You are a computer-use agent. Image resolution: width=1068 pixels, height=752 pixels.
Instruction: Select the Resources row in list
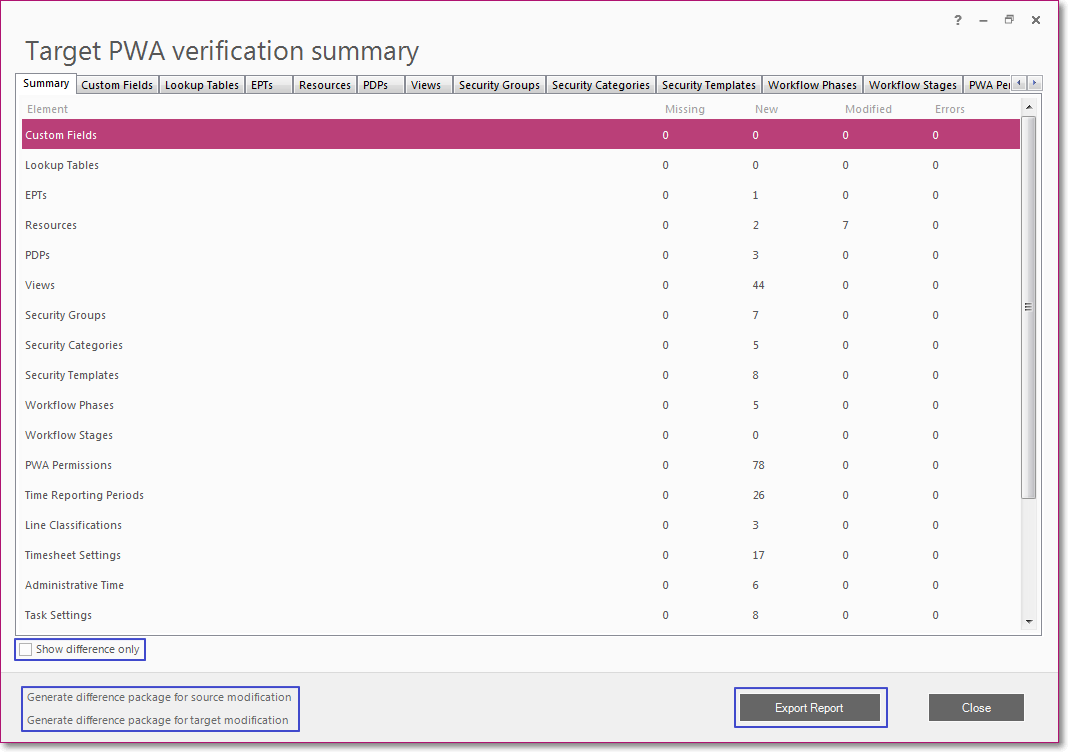[x=521, y=225]
